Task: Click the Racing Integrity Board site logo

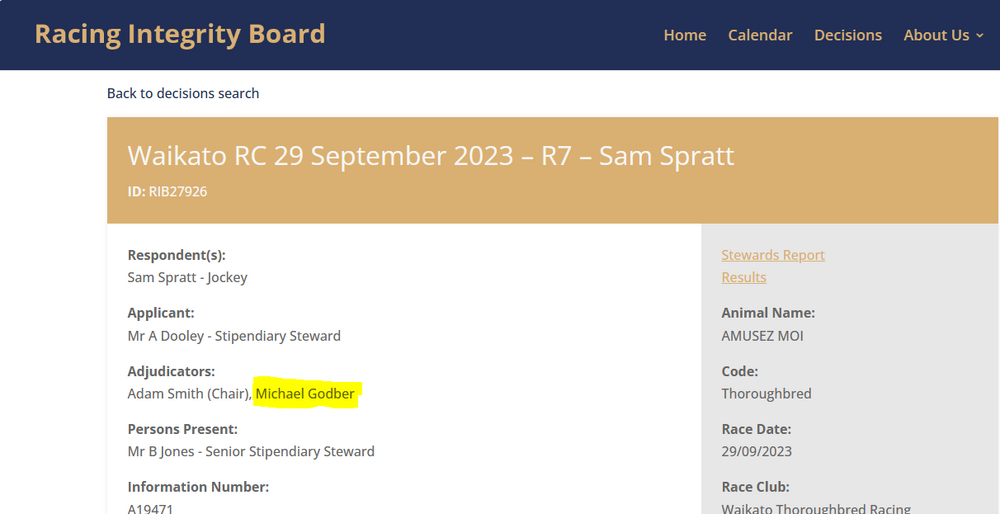Action: (180, 34)
